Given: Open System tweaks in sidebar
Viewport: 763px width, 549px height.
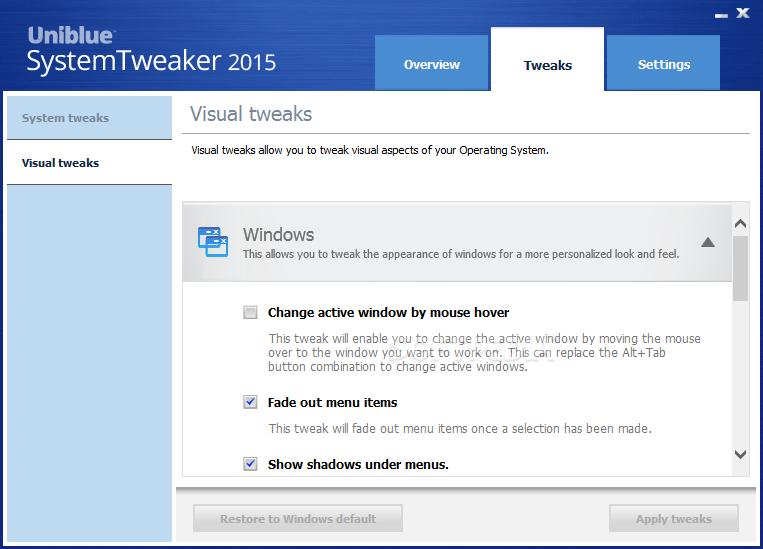Looking at the screenshot, I should (x=90, y=118).
